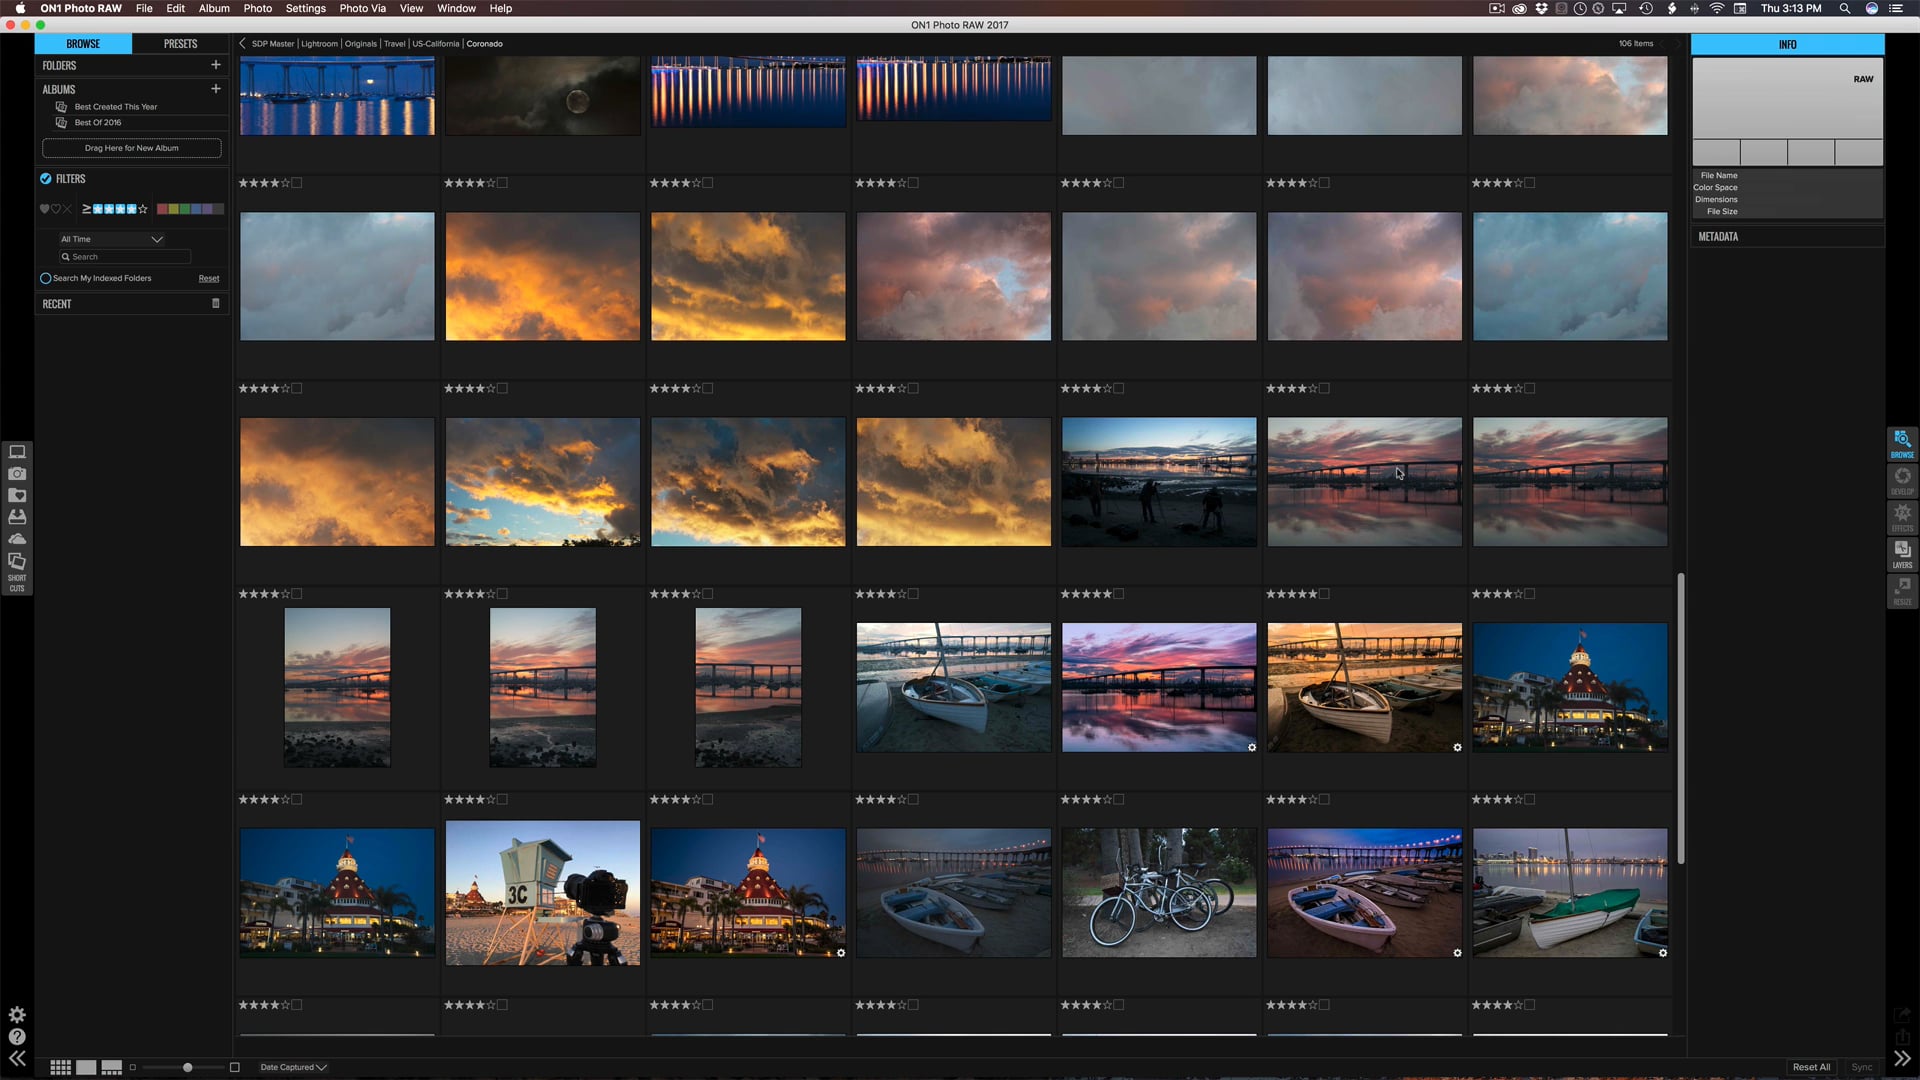Toggle color label box under lifeguard tower thumbnail
1920x1080 pixels.
coord(502,1005)
